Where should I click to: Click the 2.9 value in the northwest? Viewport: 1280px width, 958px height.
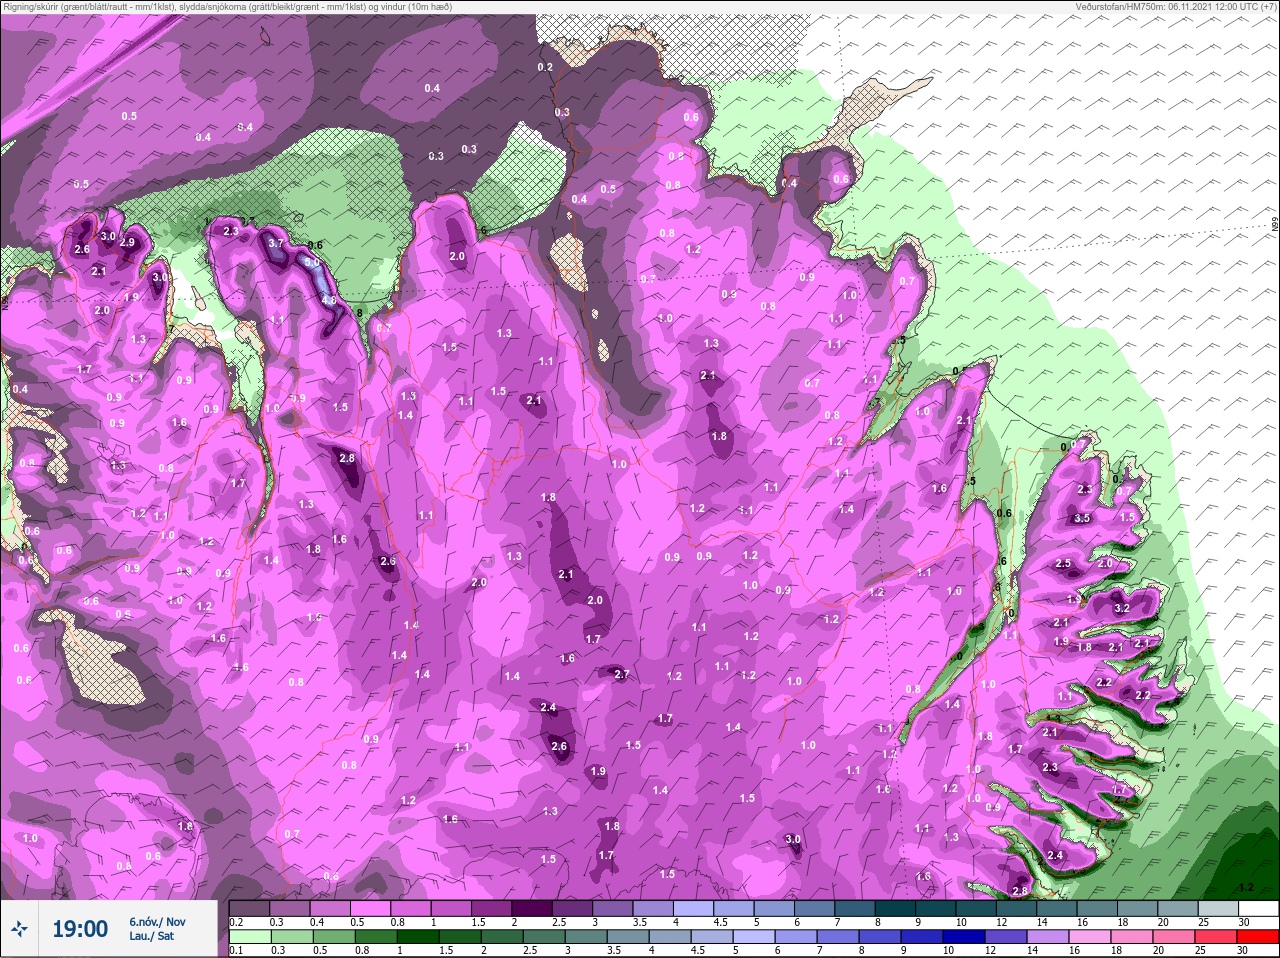(127, 242)
